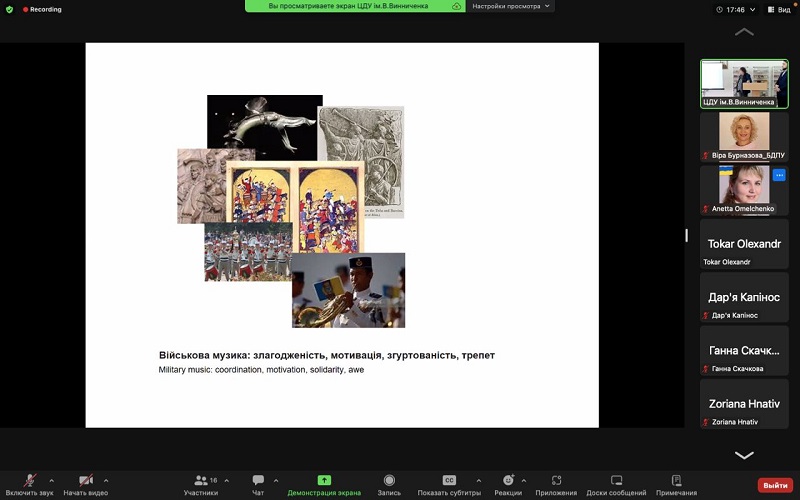
Task: Expand audio options arrow next to microphone
Action: pyautogui.click(x=52, y=481)
